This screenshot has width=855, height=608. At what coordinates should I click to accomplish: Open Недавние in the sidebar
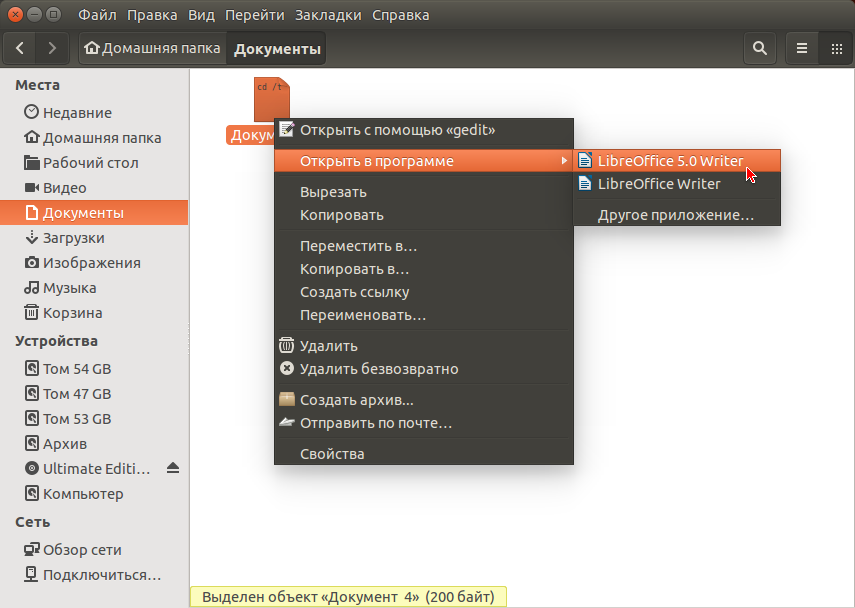[94, 112]
